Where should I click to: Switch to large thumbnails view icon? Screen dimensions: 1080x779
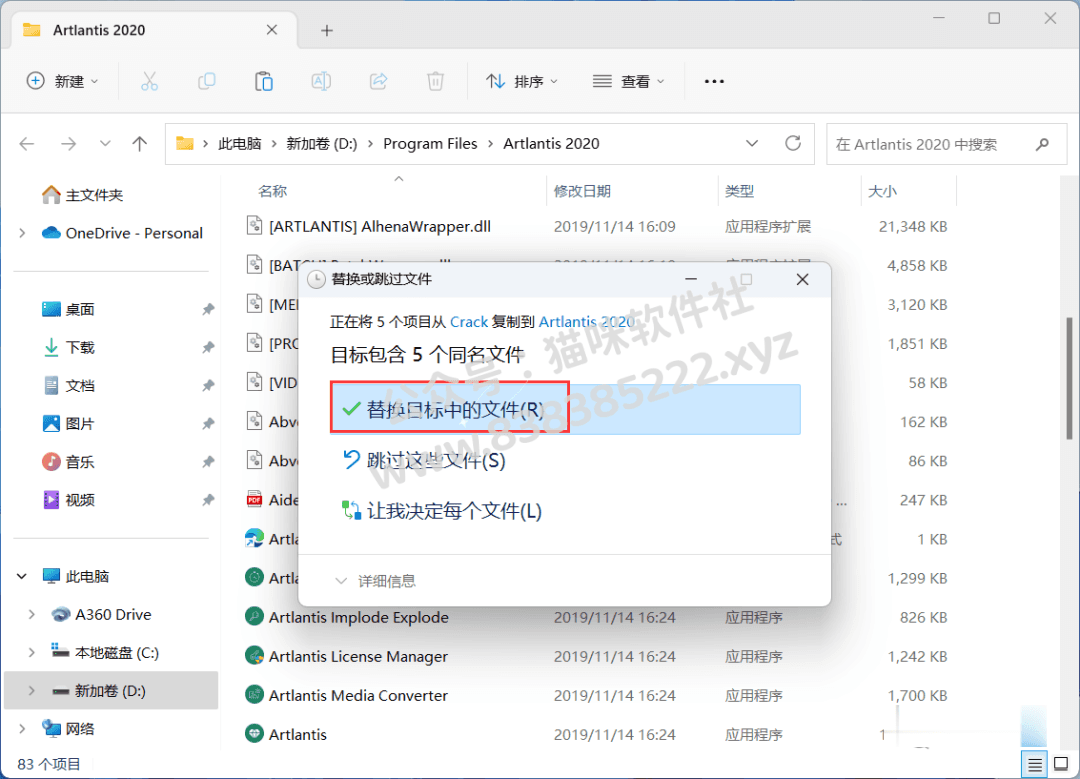pyautogui.click(x=1061, y=764)
